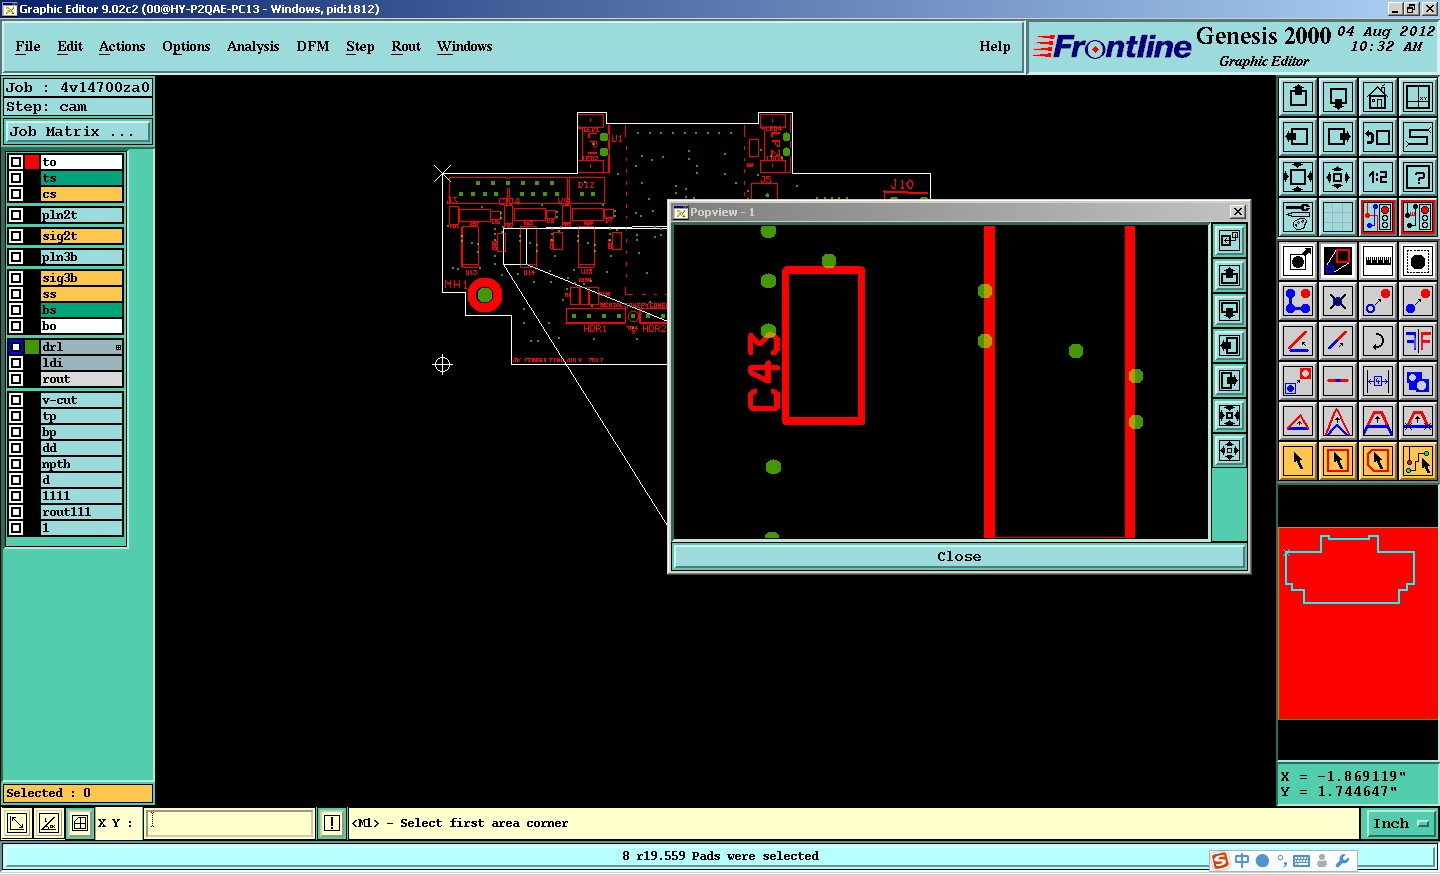
Task: Toggle checkbox for layer 'to'
Action: tap(16, 162)
